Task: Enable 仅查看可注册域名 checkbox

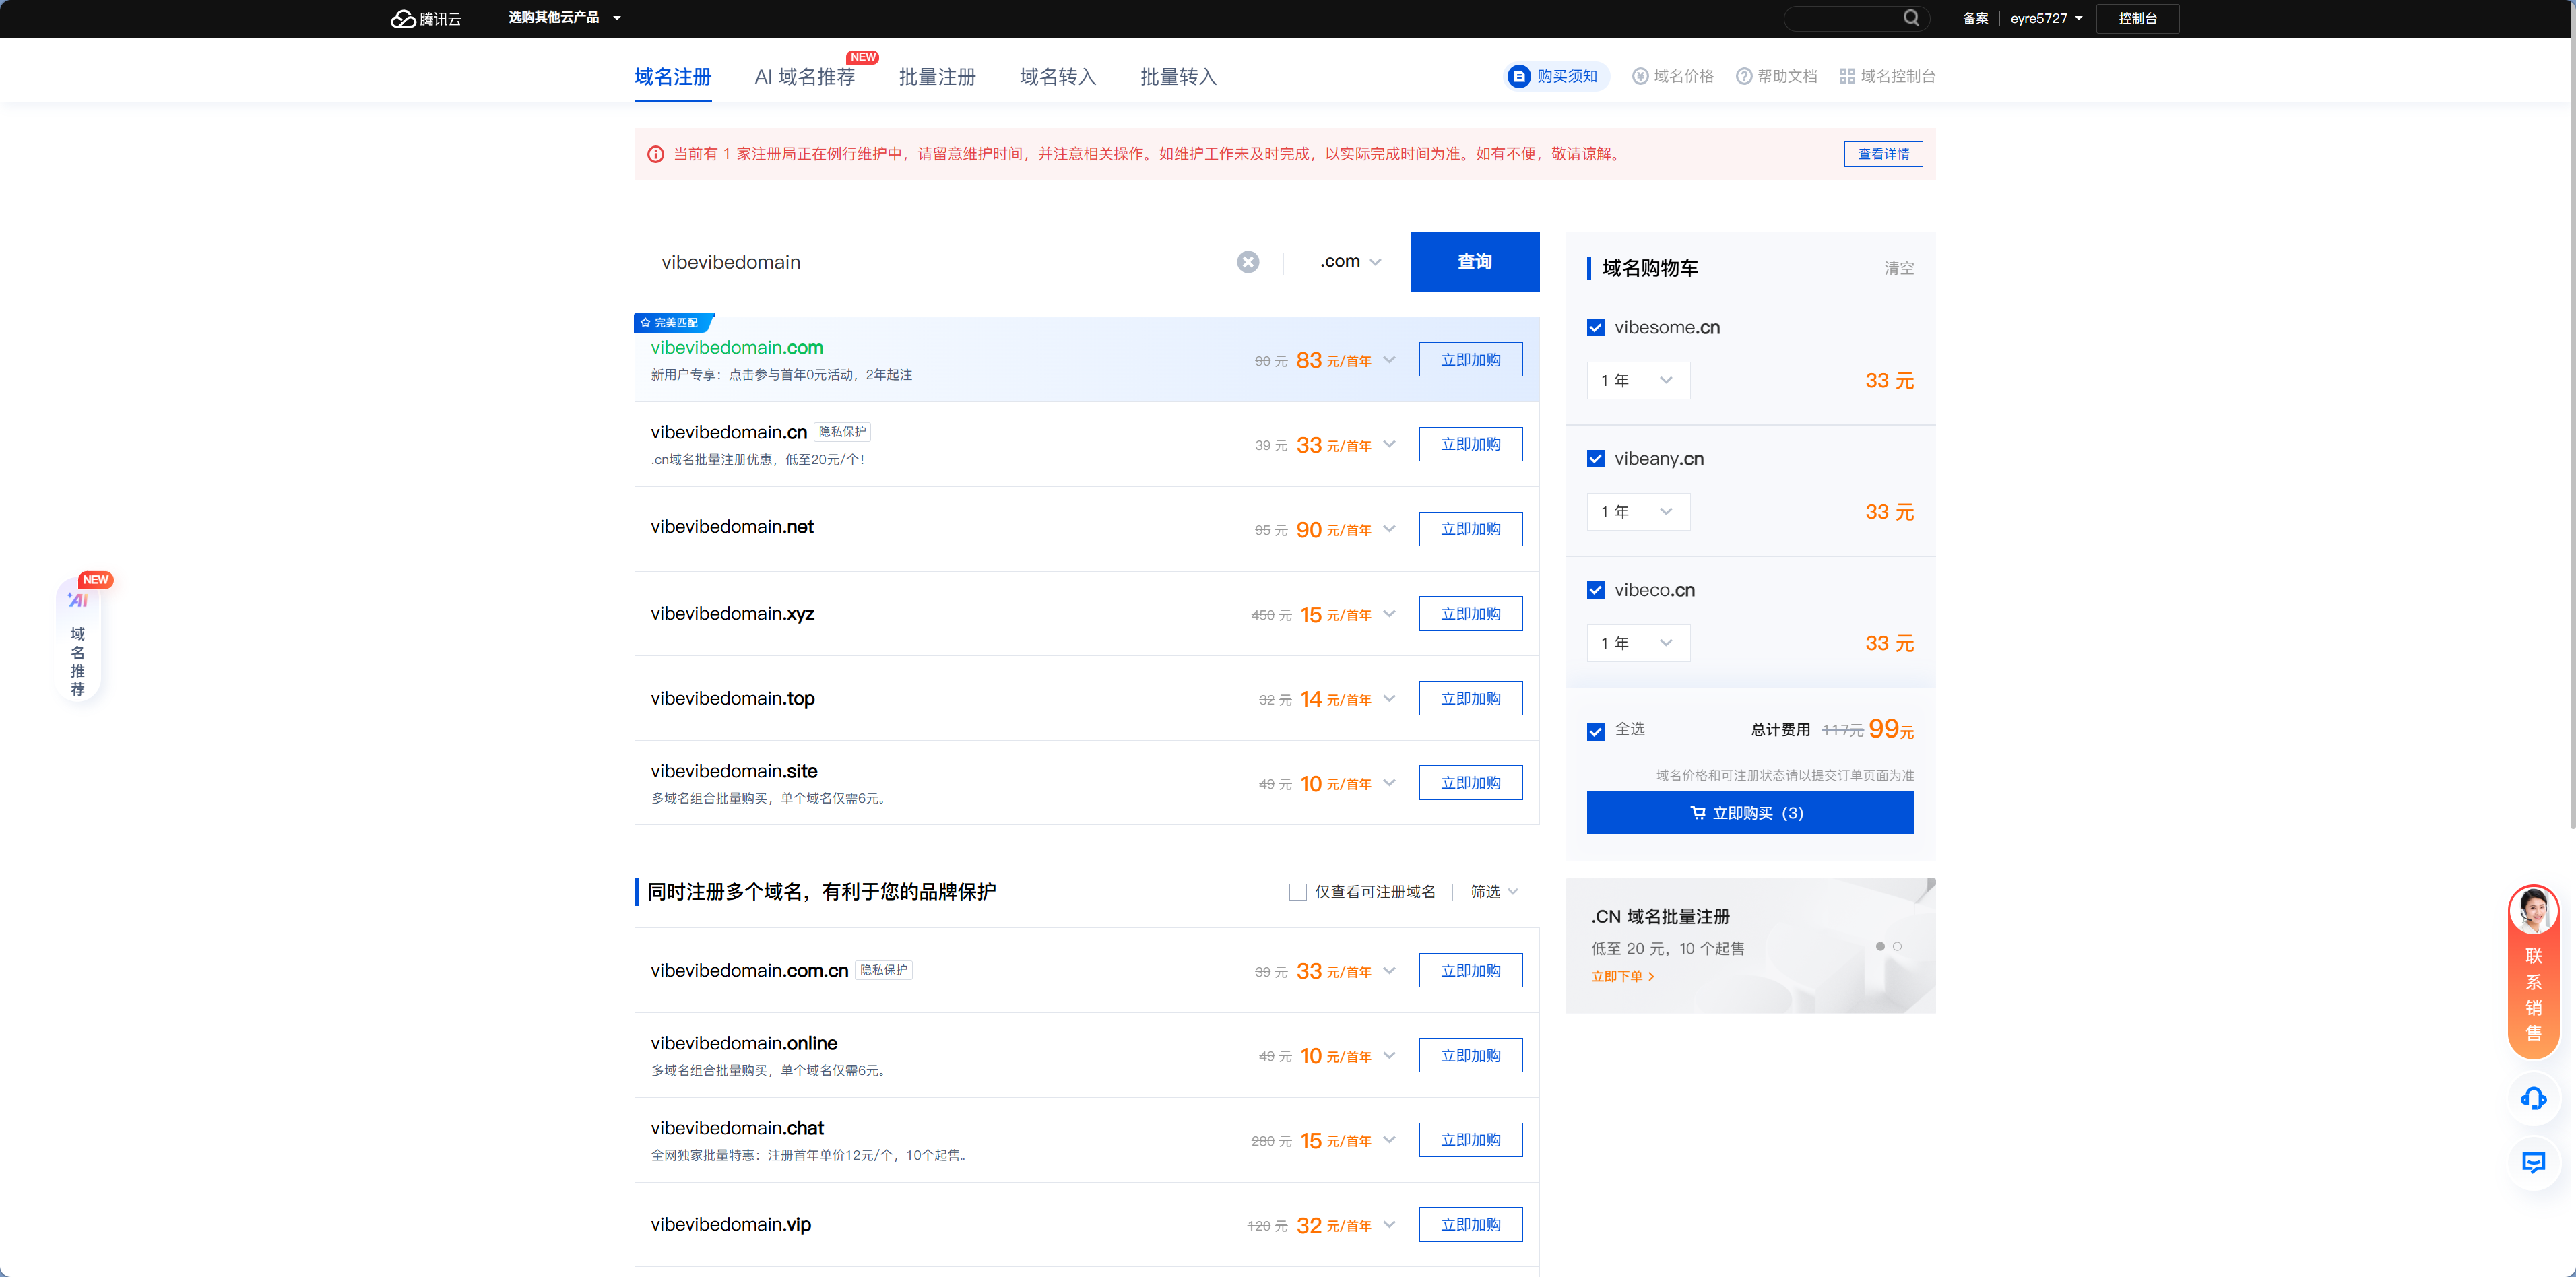Action: click(1298, 892)
